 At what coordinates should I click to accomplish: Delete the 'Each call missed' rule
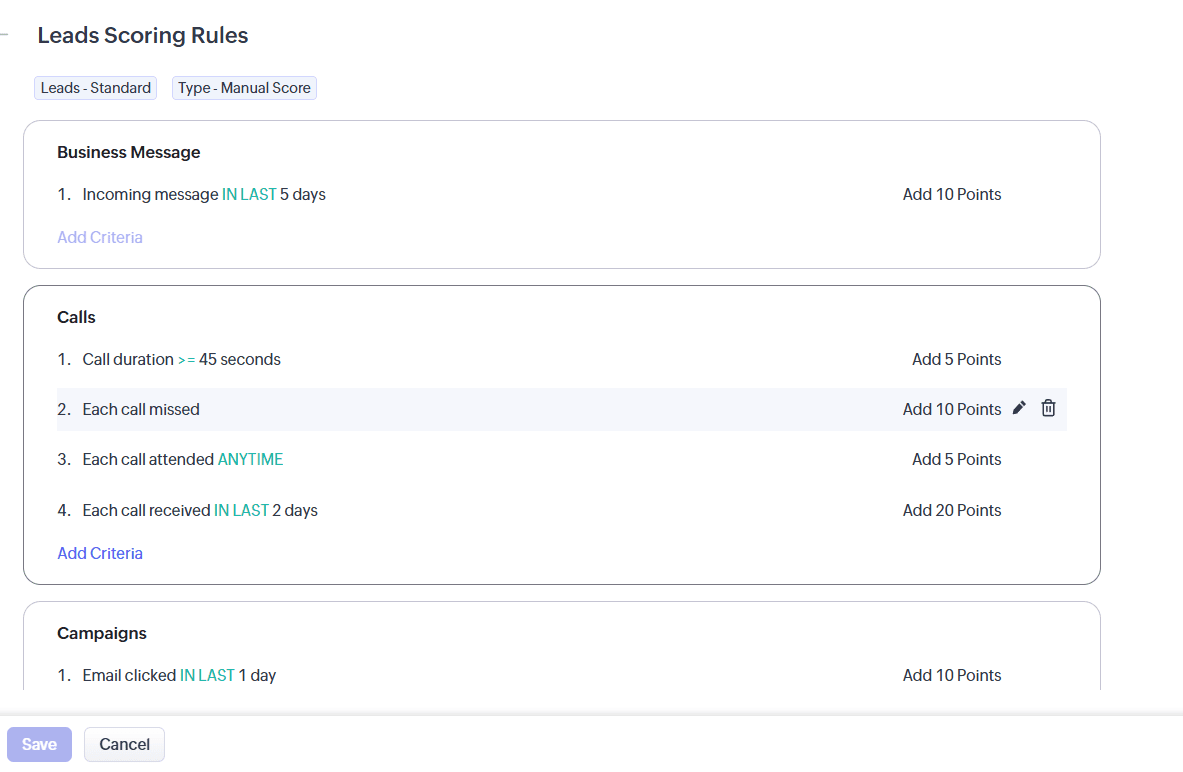(x=1048, y=408)
